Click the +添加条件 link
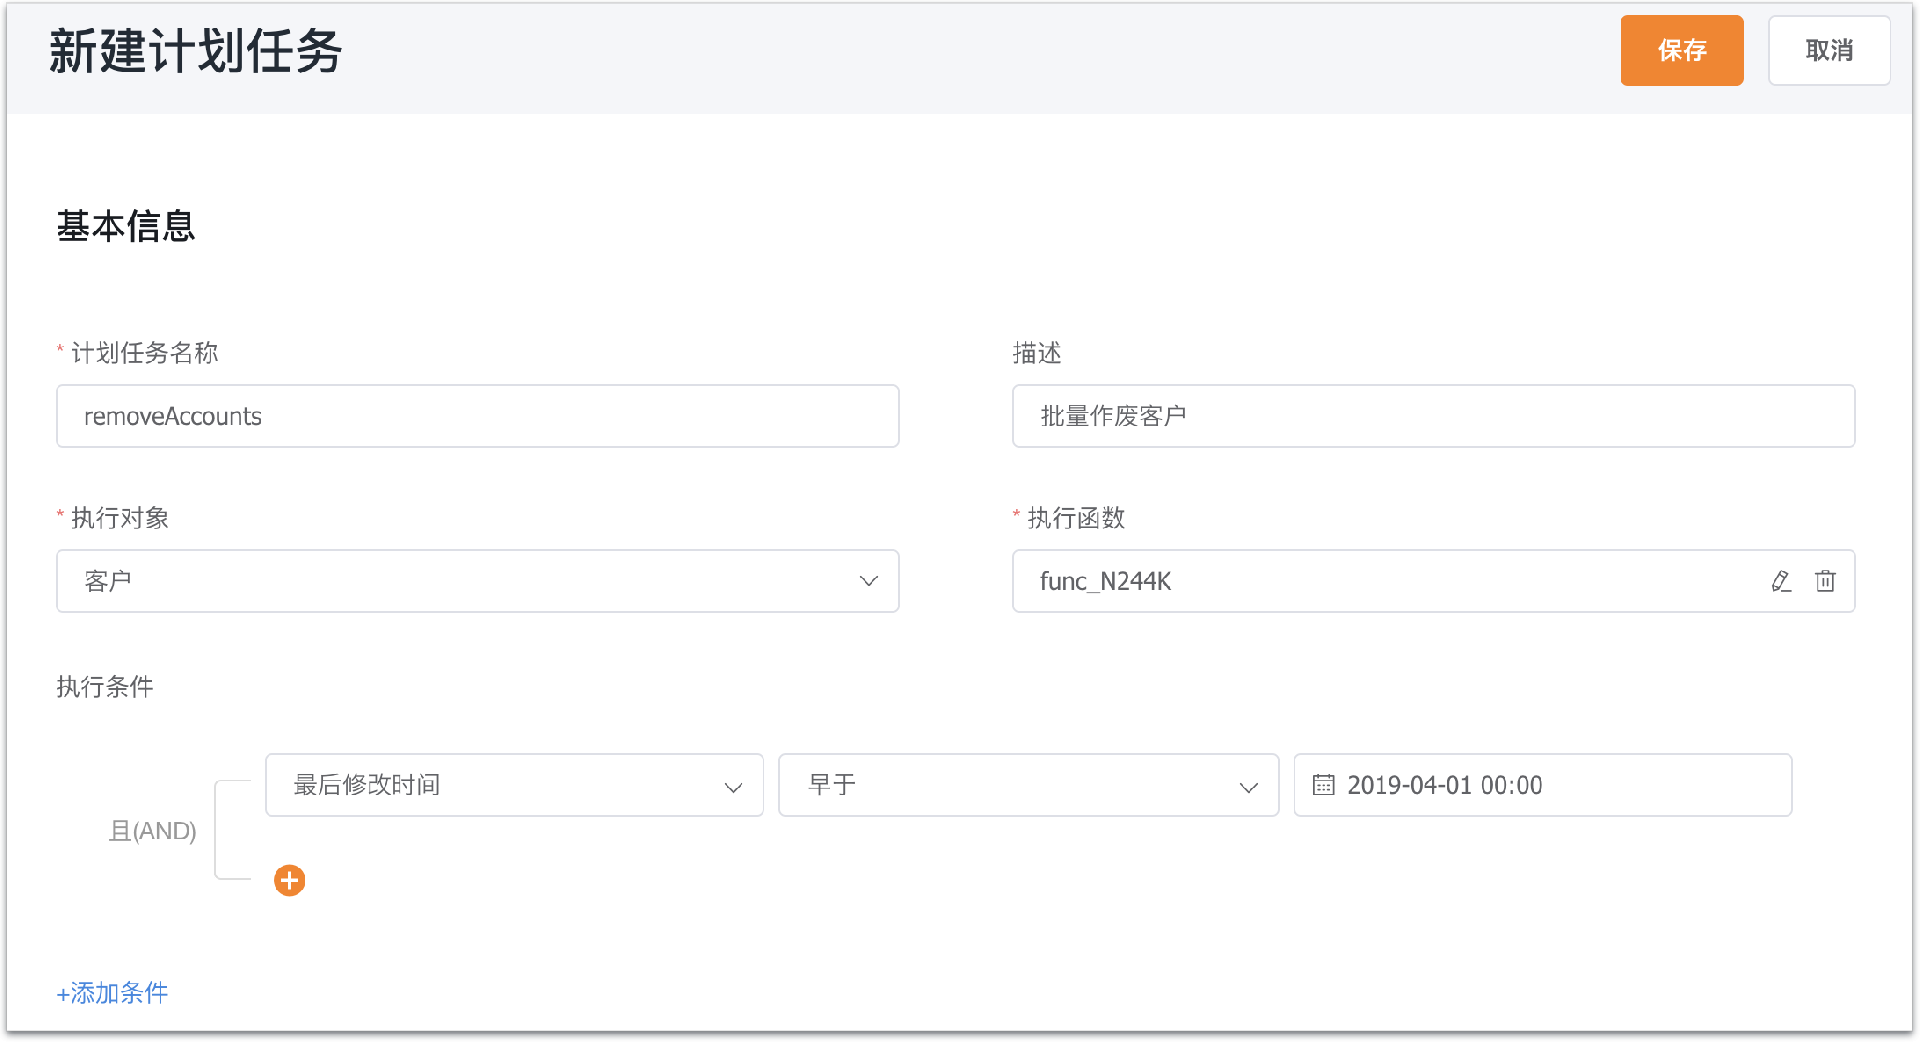Viewport: 1920px width, 1042px height. tap(112, 993)
